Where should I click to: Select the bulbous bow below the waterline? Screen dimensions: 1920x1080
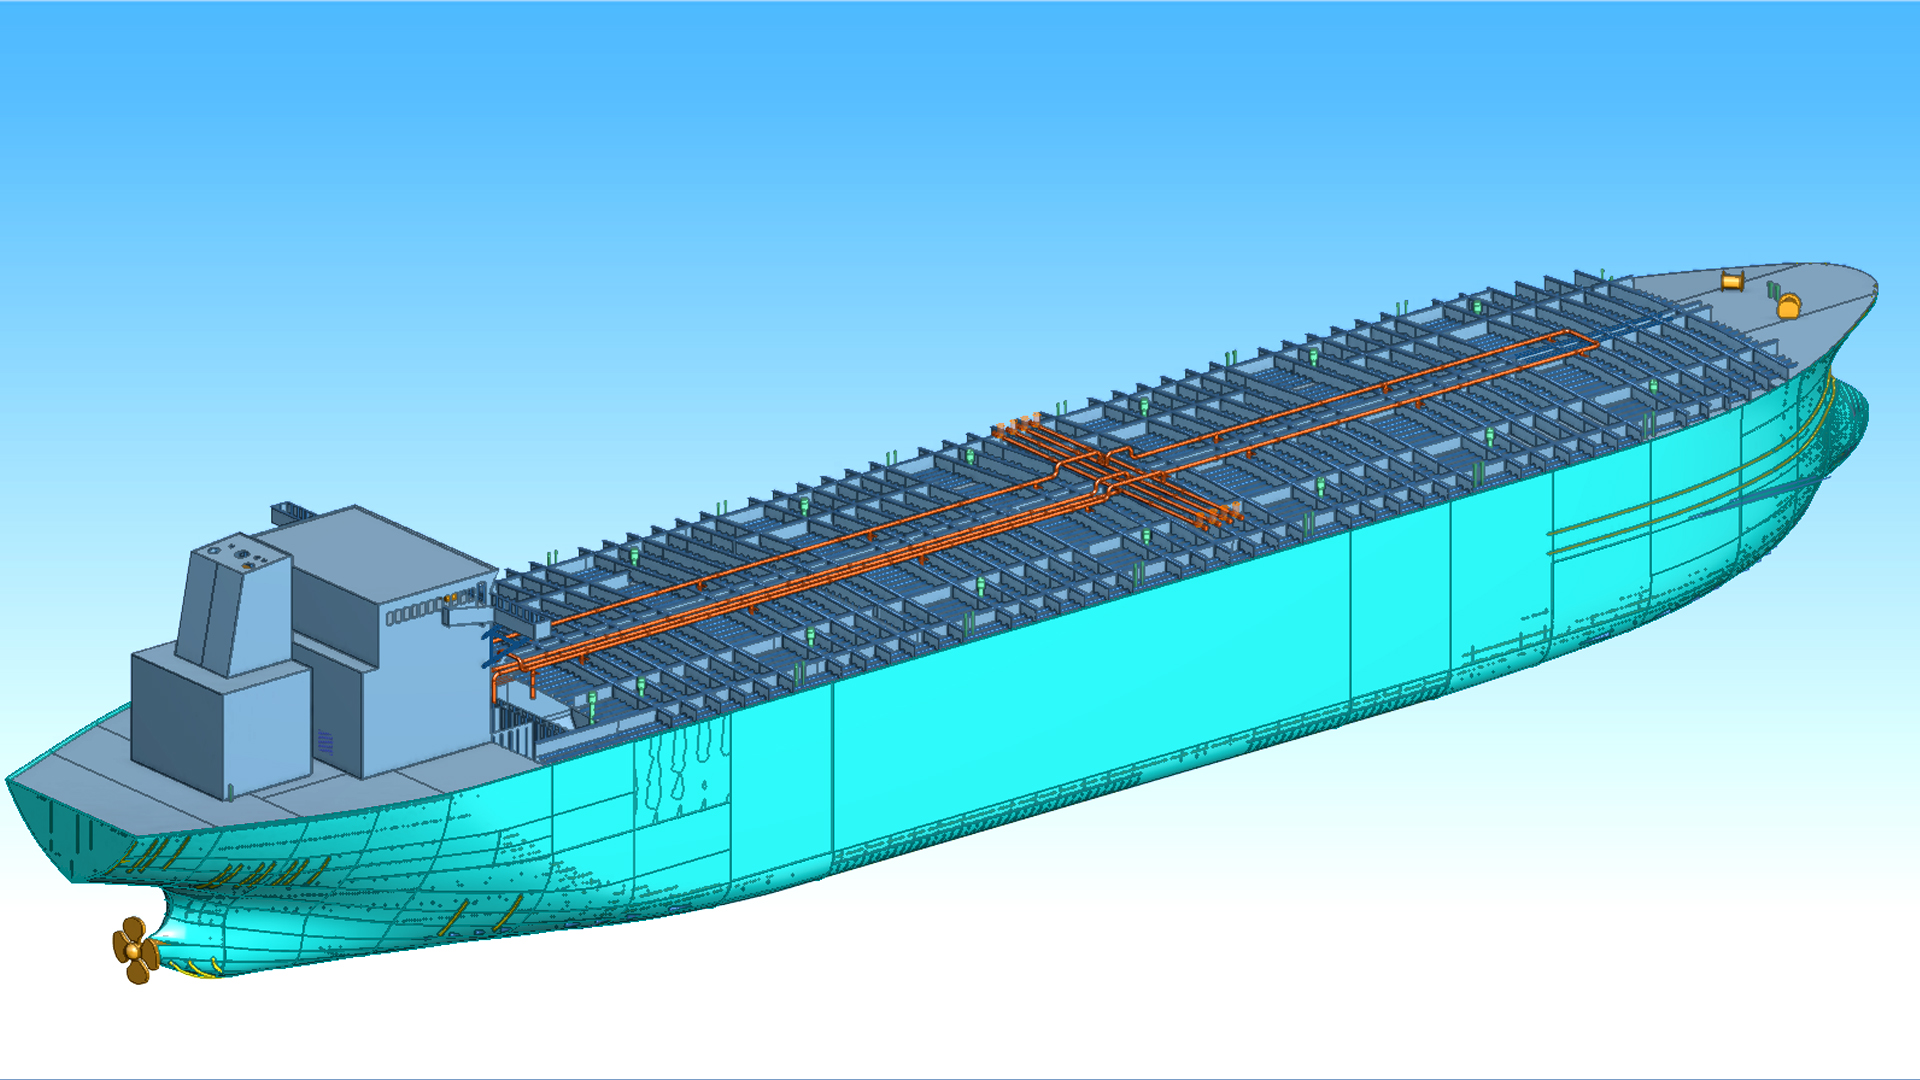point(1852,420)
